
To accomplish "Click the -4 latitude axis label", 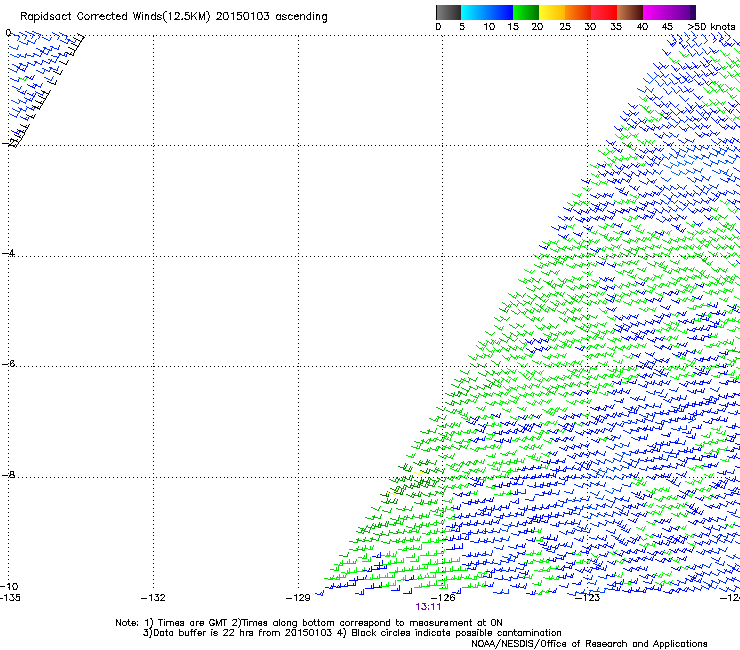I will [x=8, y=253].
